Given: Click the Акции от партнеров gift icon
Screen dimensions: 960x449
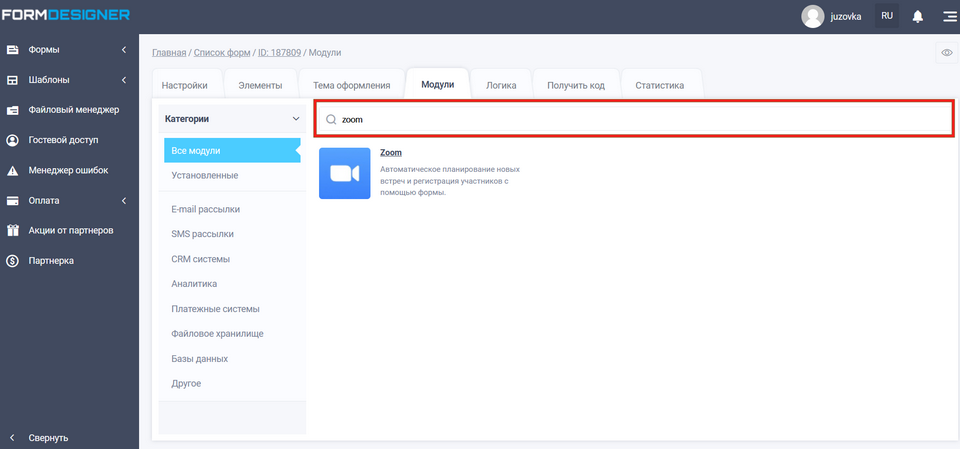Looking at the screenshot, I should [12, 230].
